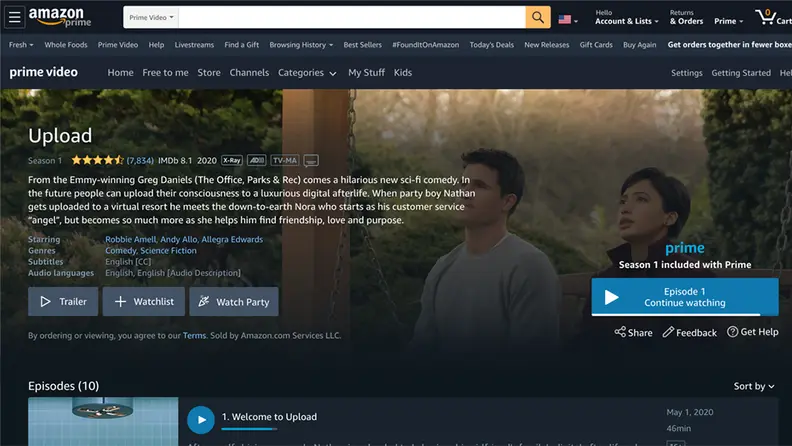Expand Browsing History dropdown

pos(301,45)
